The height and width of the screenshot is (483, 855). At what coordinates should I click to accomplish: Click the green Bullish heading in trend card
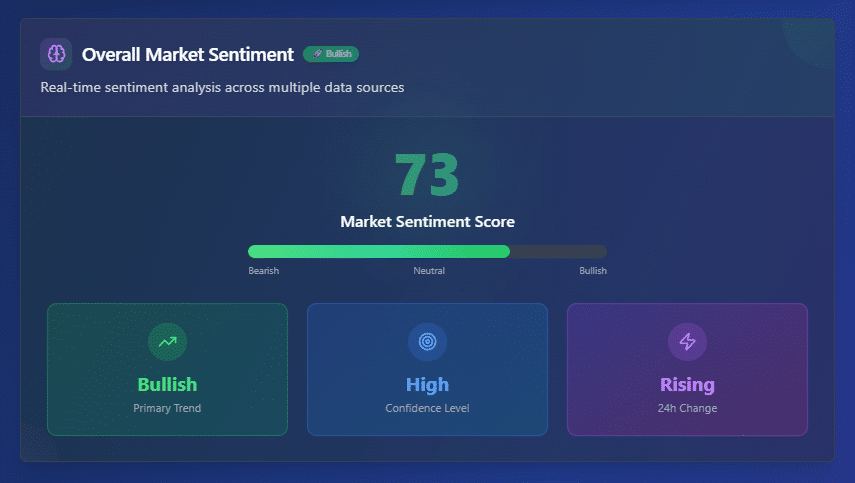click(167, 385)
